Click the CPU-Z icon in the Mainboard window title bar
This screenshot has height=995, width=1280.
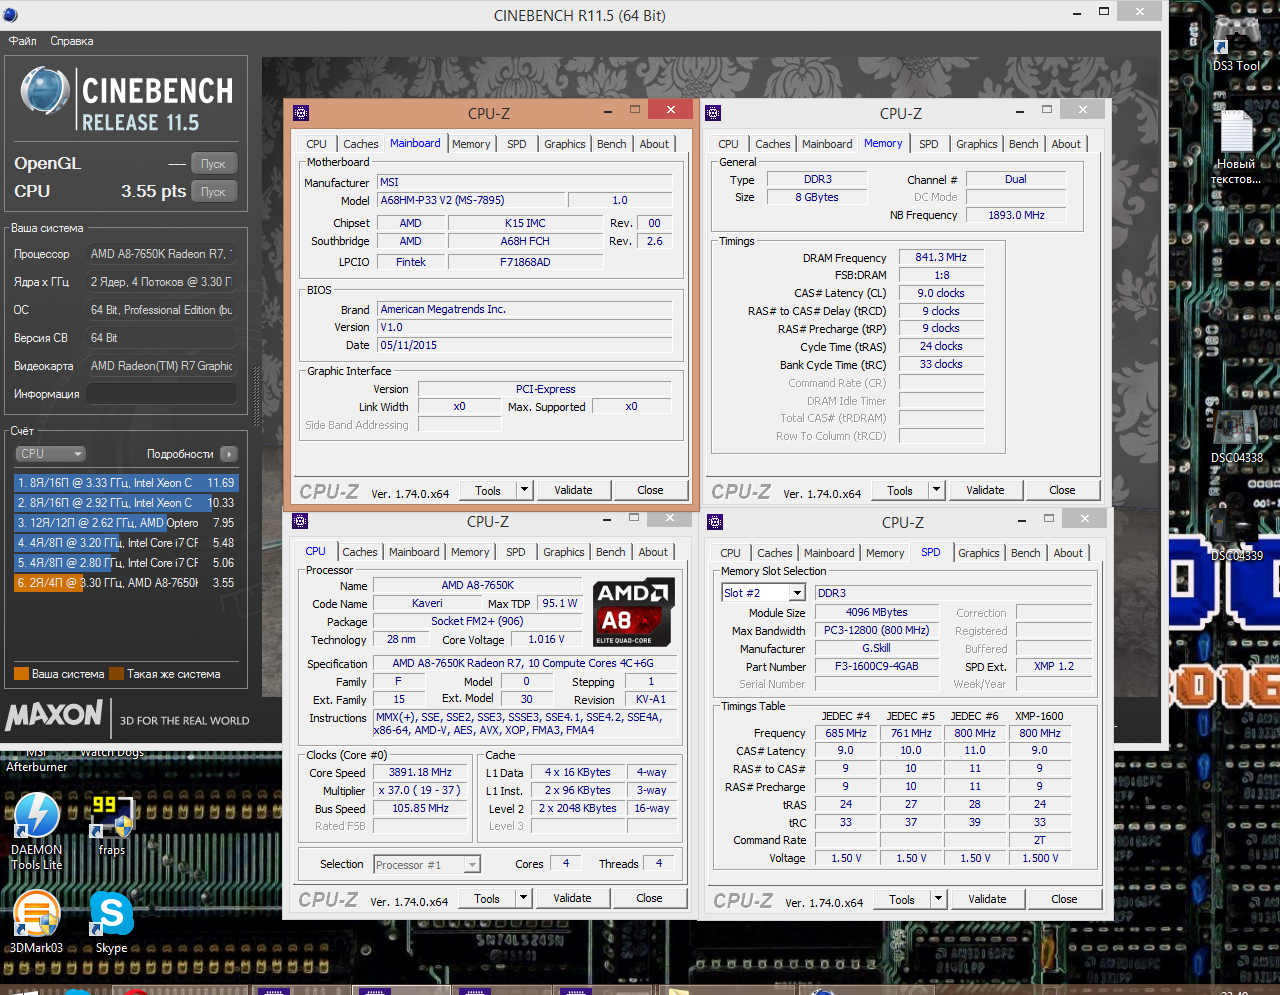point(301,113)
